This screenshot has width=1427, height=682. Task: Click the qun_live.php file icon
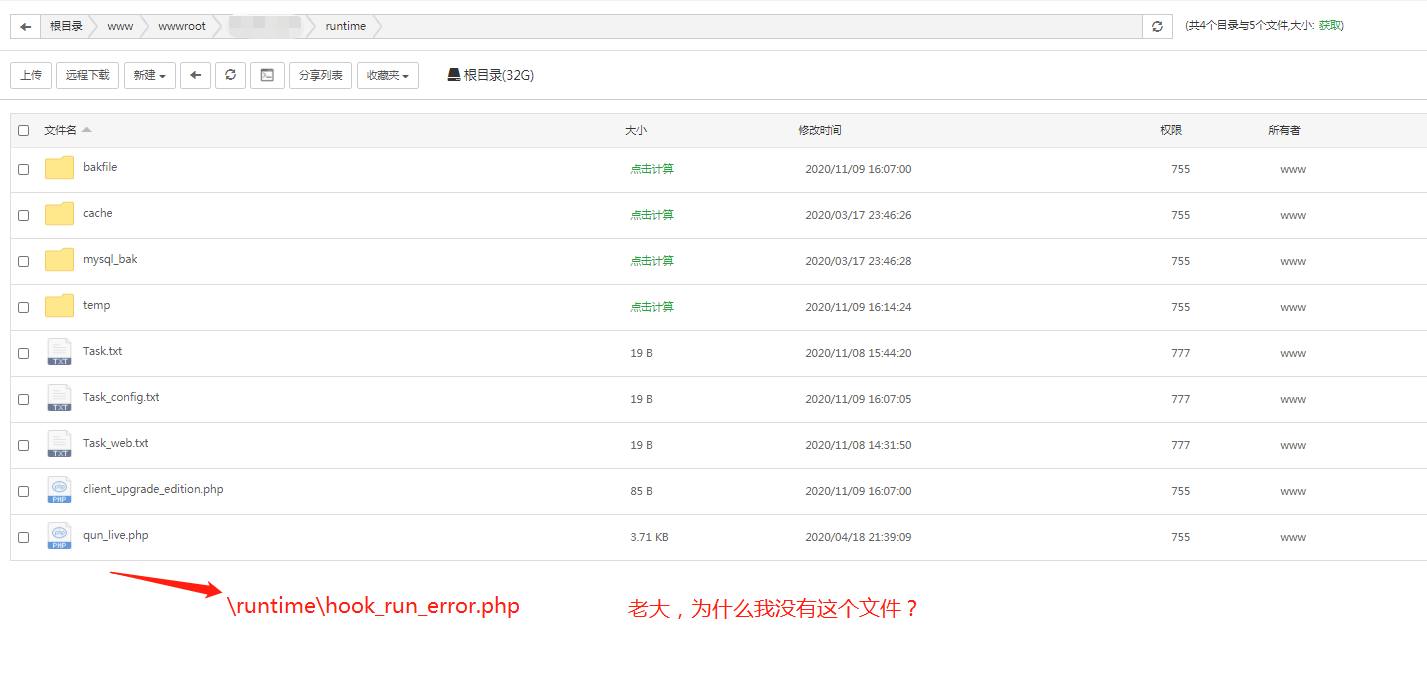[x=60, y=536]
